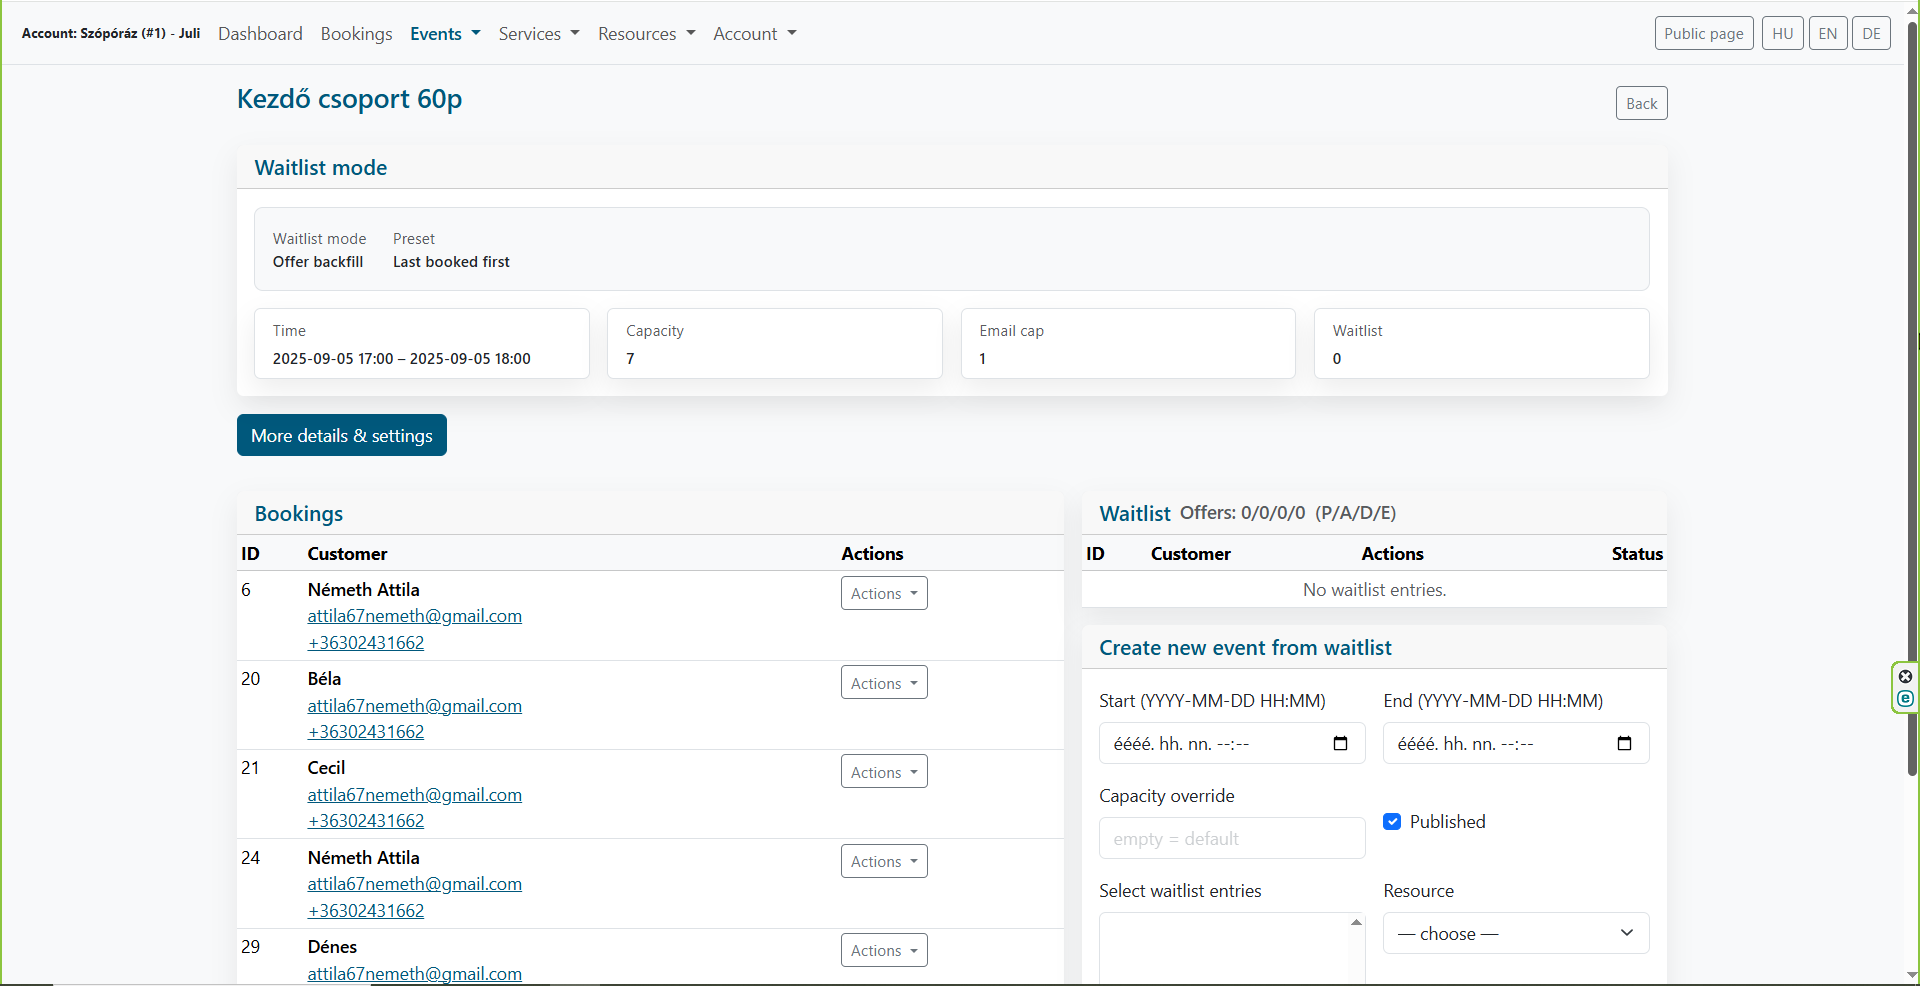Open Actions dropdown for booking 20 Béla

[x=883, y=683]
